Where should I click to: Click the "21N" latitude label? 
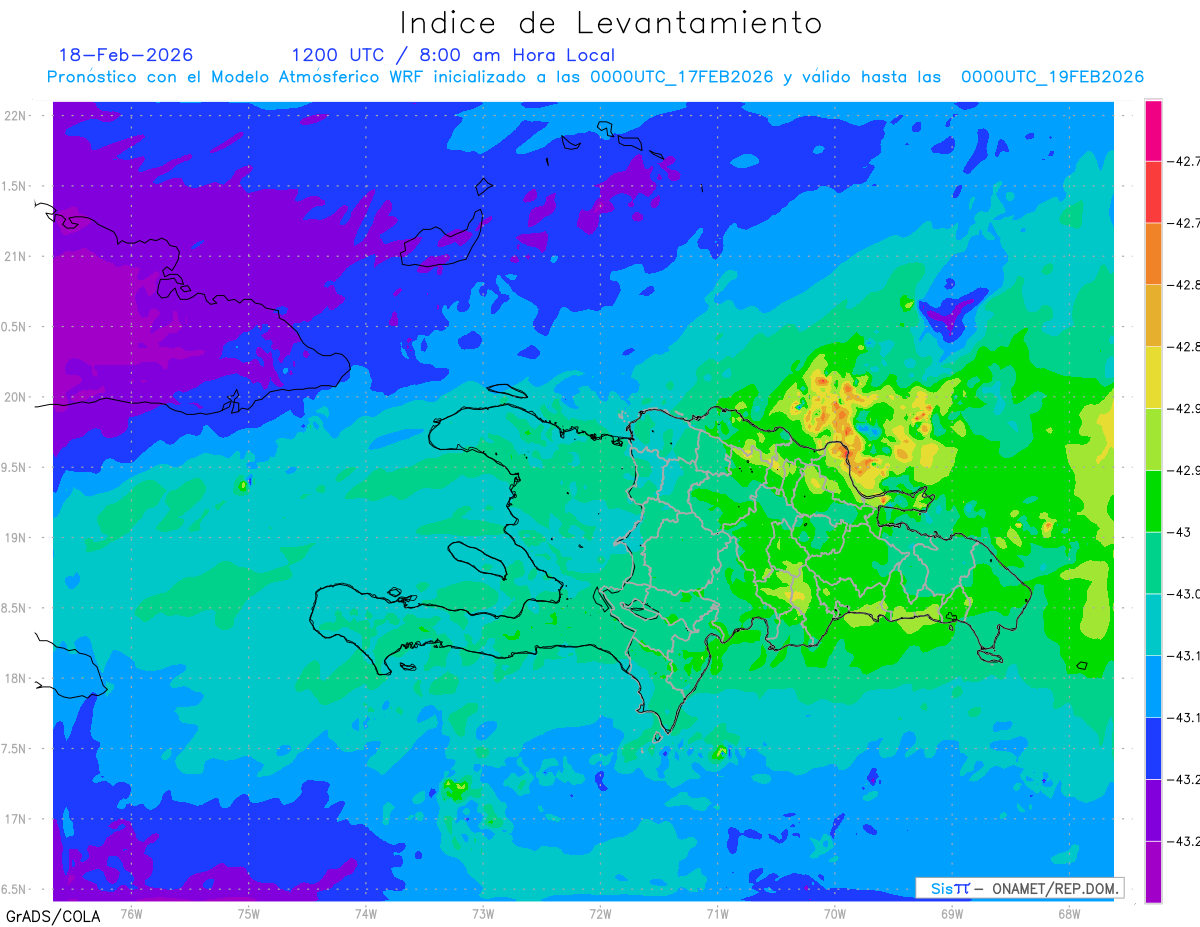17,256
